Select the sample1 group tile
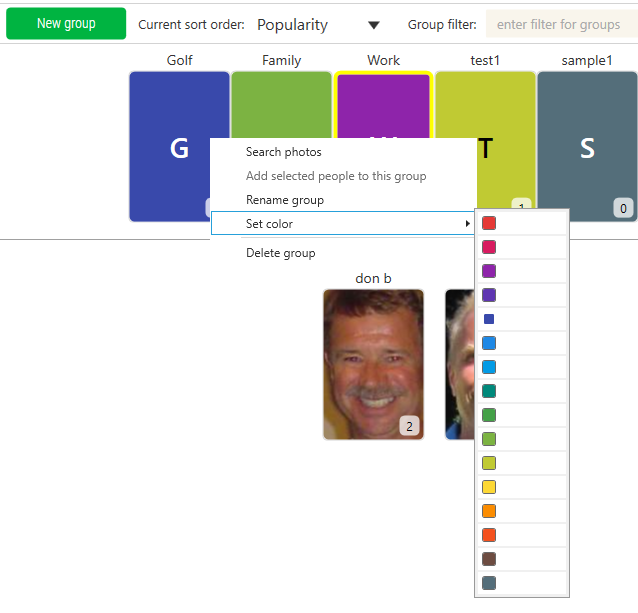 pos(587,147)
